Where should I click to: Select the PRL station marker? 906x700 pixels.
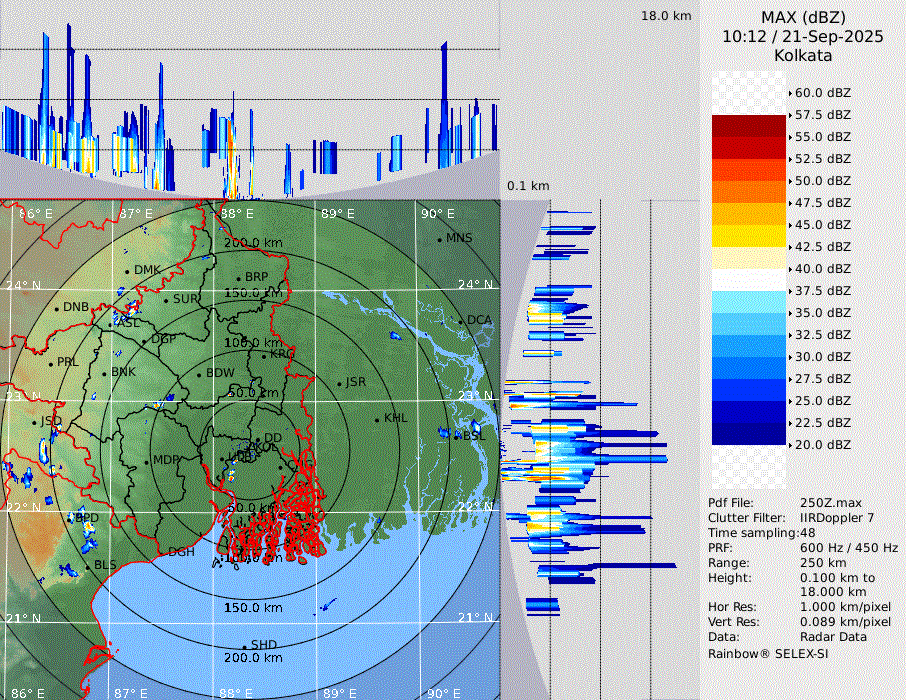(x=50, y=362)
